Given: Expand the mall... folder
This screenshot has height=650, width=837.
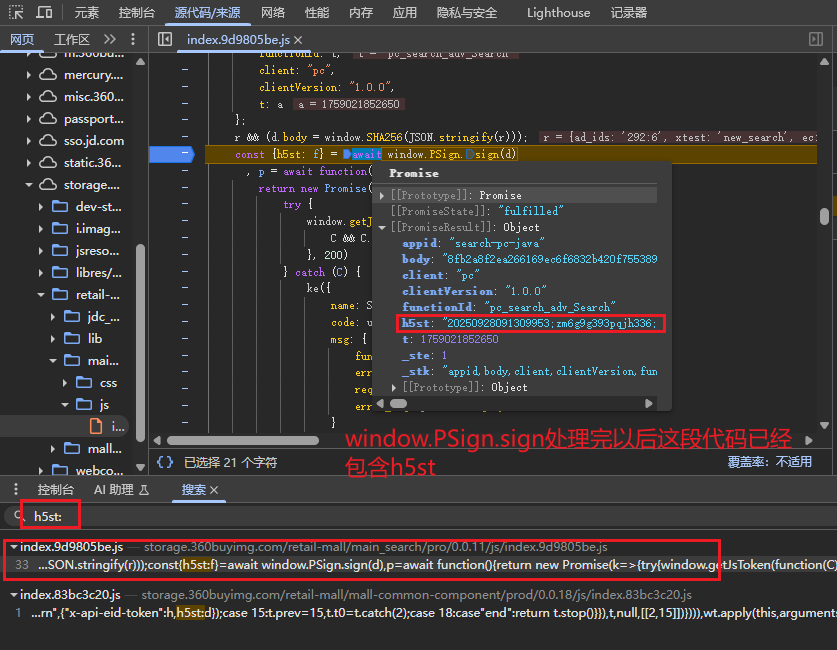Looking at the screenshot, I should click(x=52, y=448).
